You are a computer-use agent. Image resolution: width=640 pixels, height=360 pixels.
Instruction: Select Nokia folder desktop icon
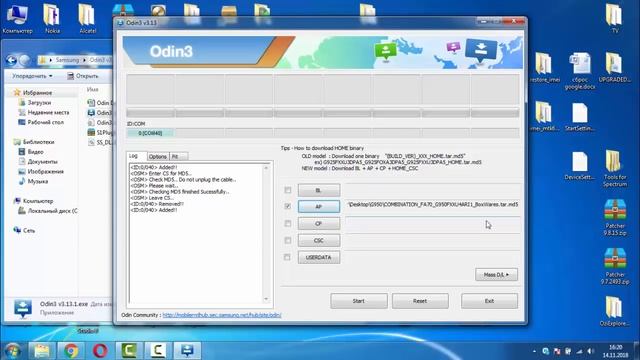[x=52, y=19]
